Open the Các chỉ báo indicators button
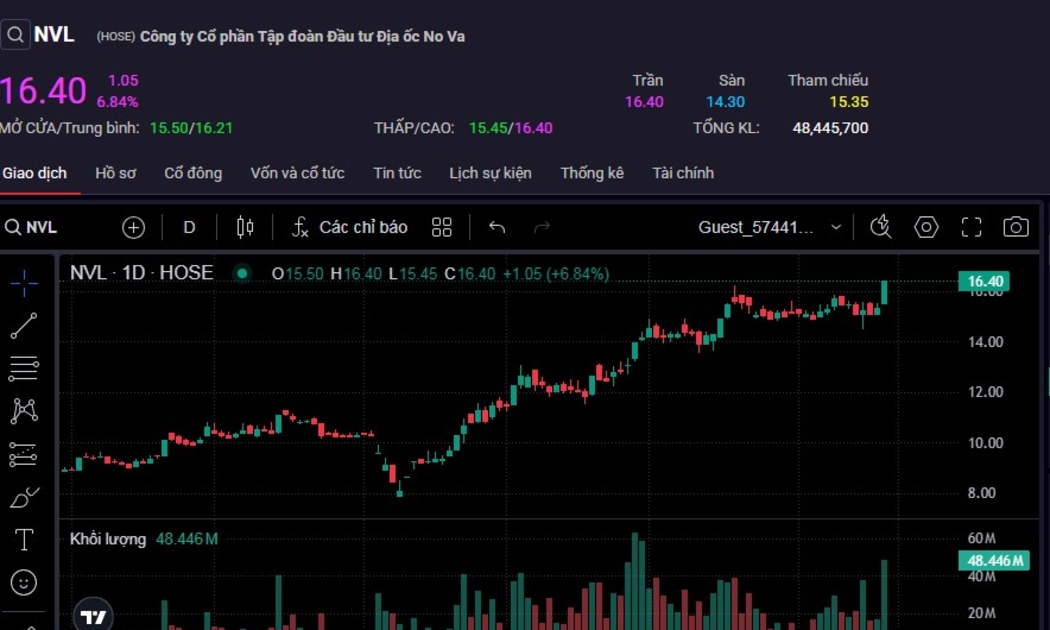This screenshot has height=630, width=1050. click(x=350, y=227)
